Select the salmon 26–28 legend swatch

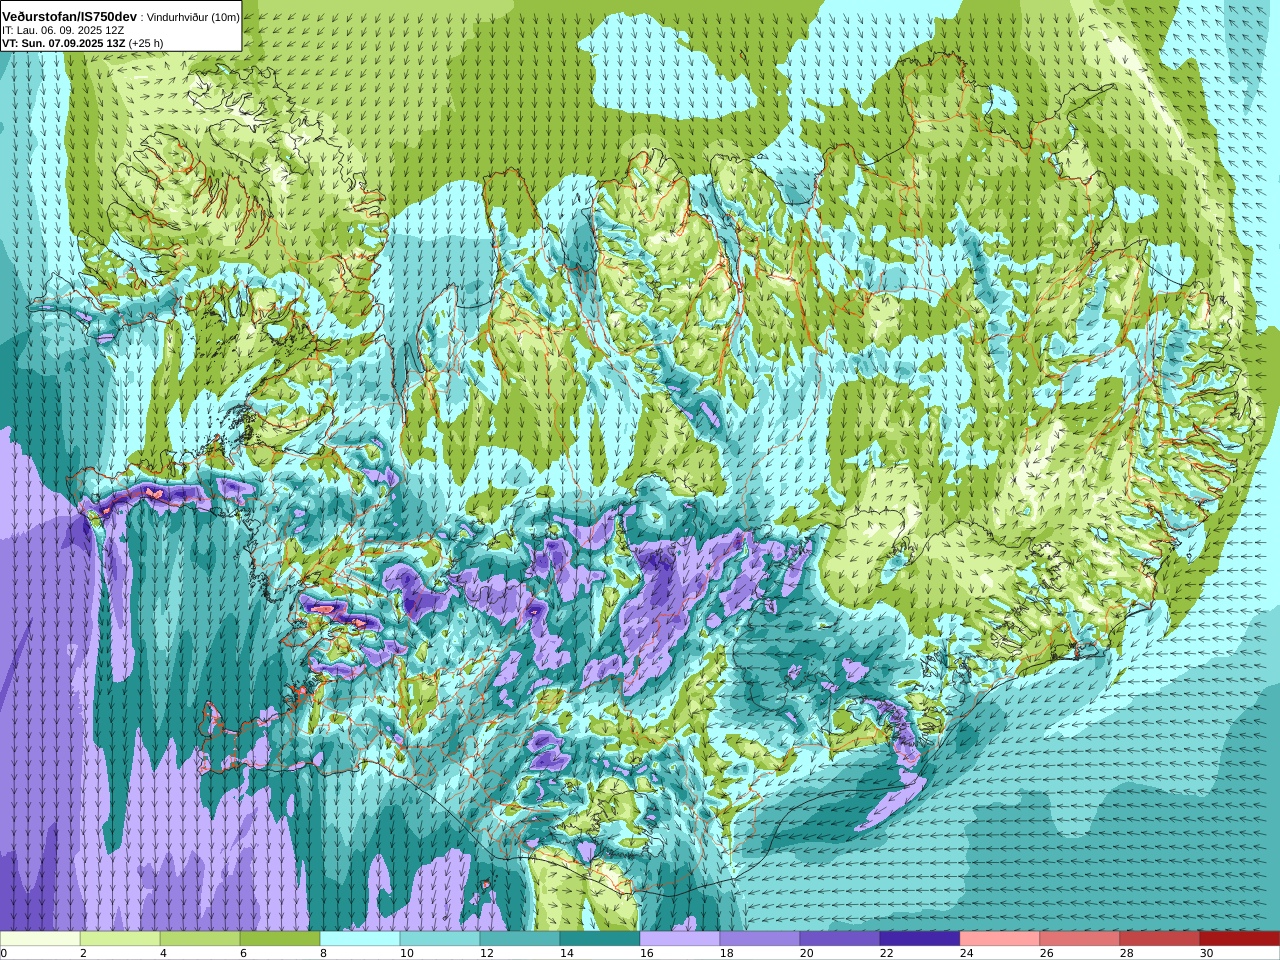1080,939
